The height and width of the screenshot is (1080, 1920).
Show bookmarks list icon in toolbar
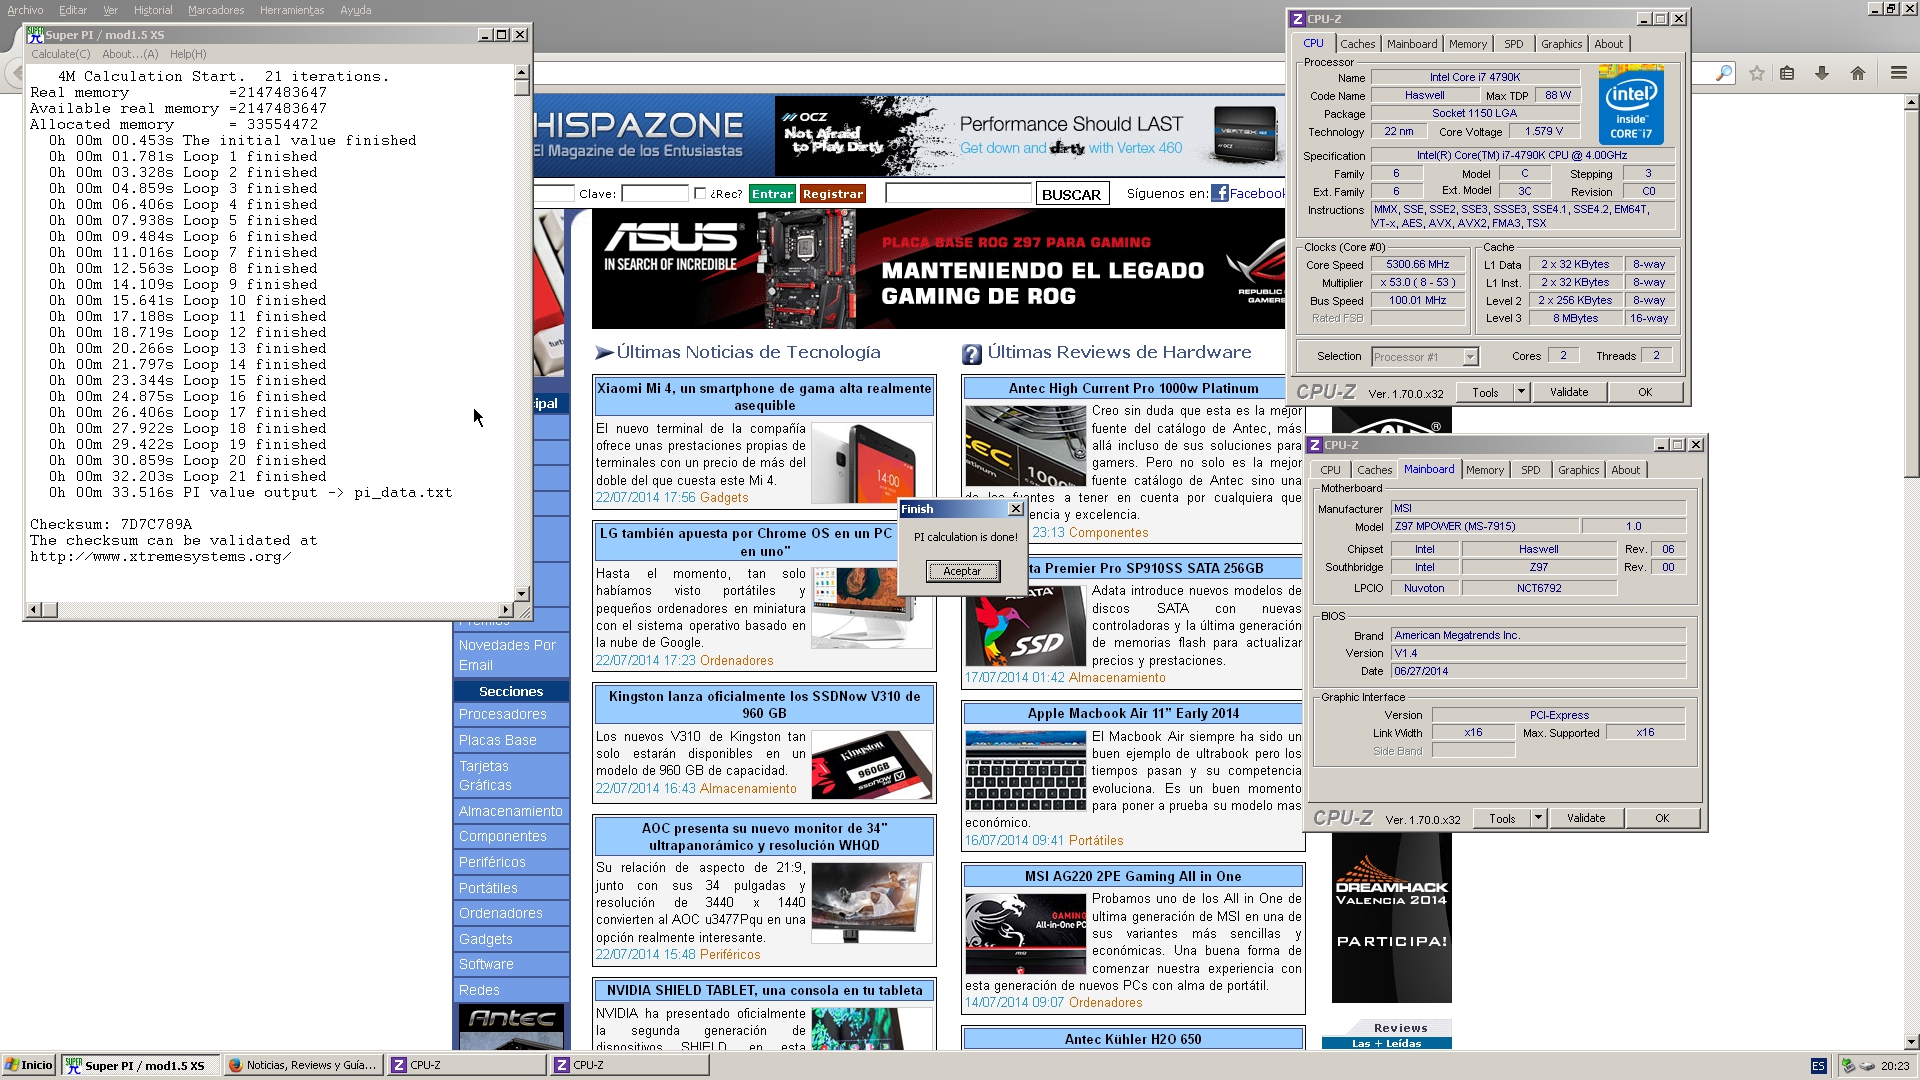pyautogui.click(x=1788, y=73)
